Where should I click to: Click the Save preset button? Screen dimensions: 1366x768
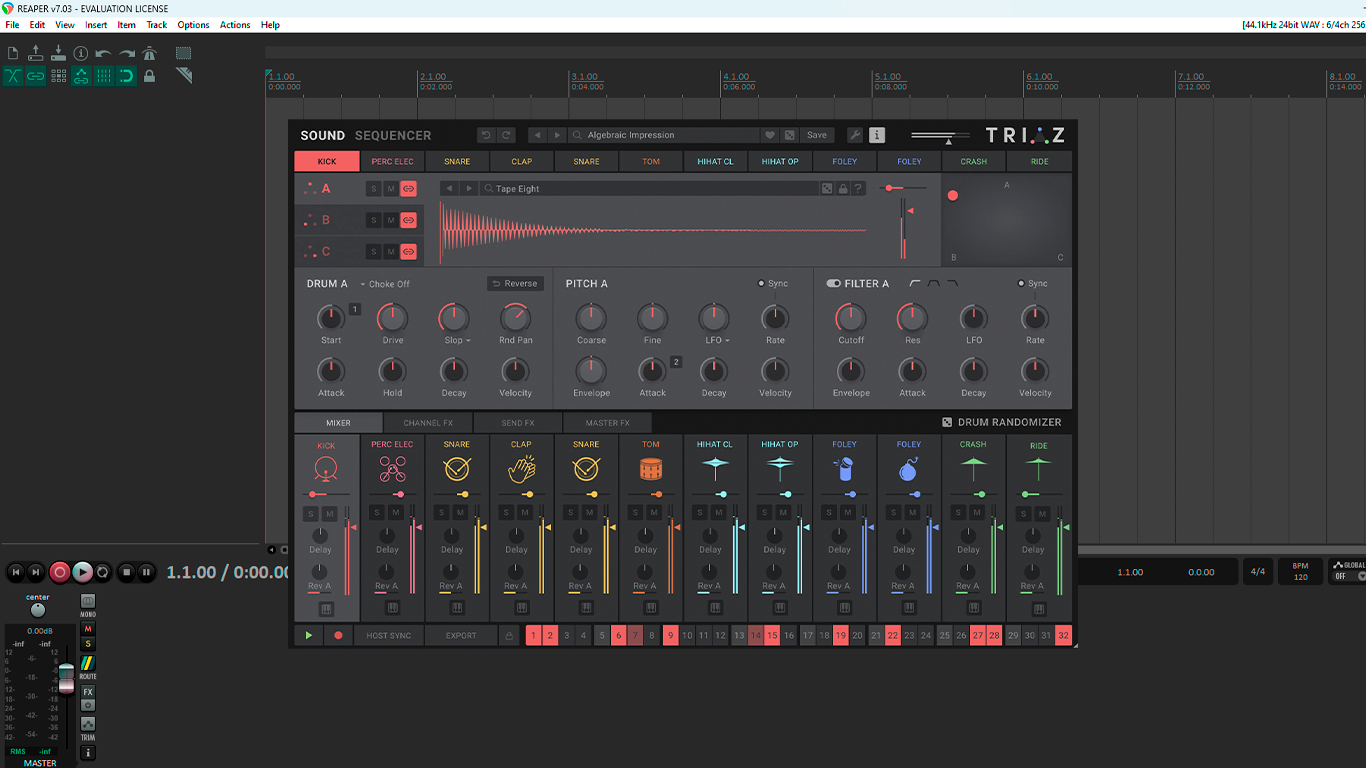tap(817, 135)
